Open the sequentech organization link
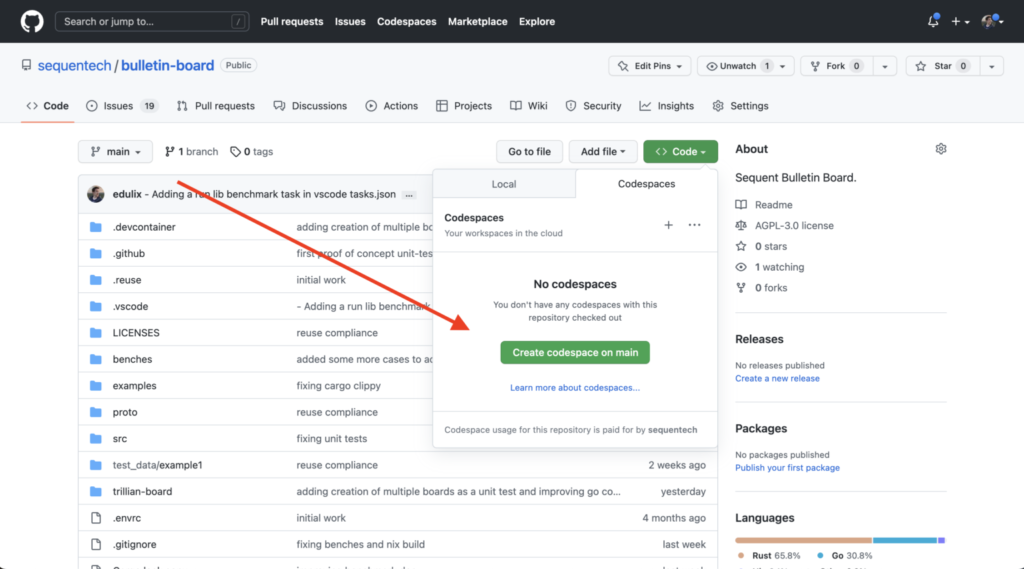1024x569 pixels. [74, 65]
